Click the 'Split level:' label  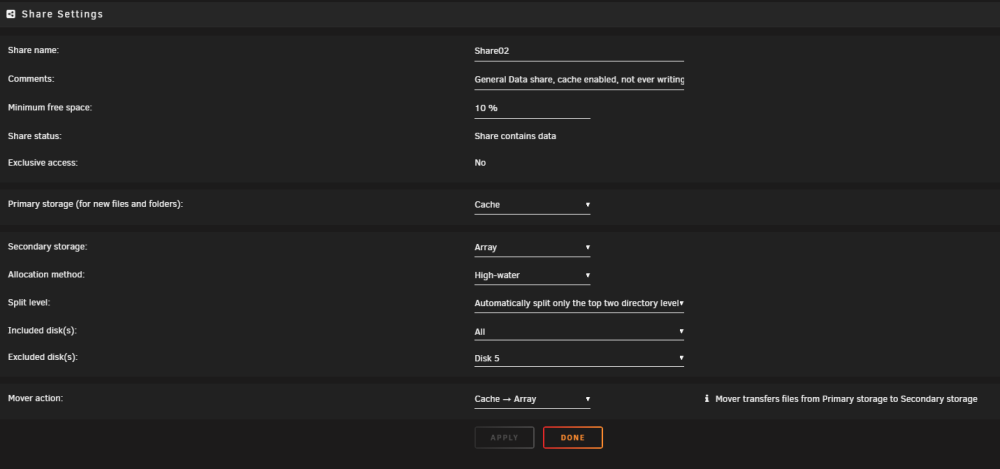click(29, 302)
